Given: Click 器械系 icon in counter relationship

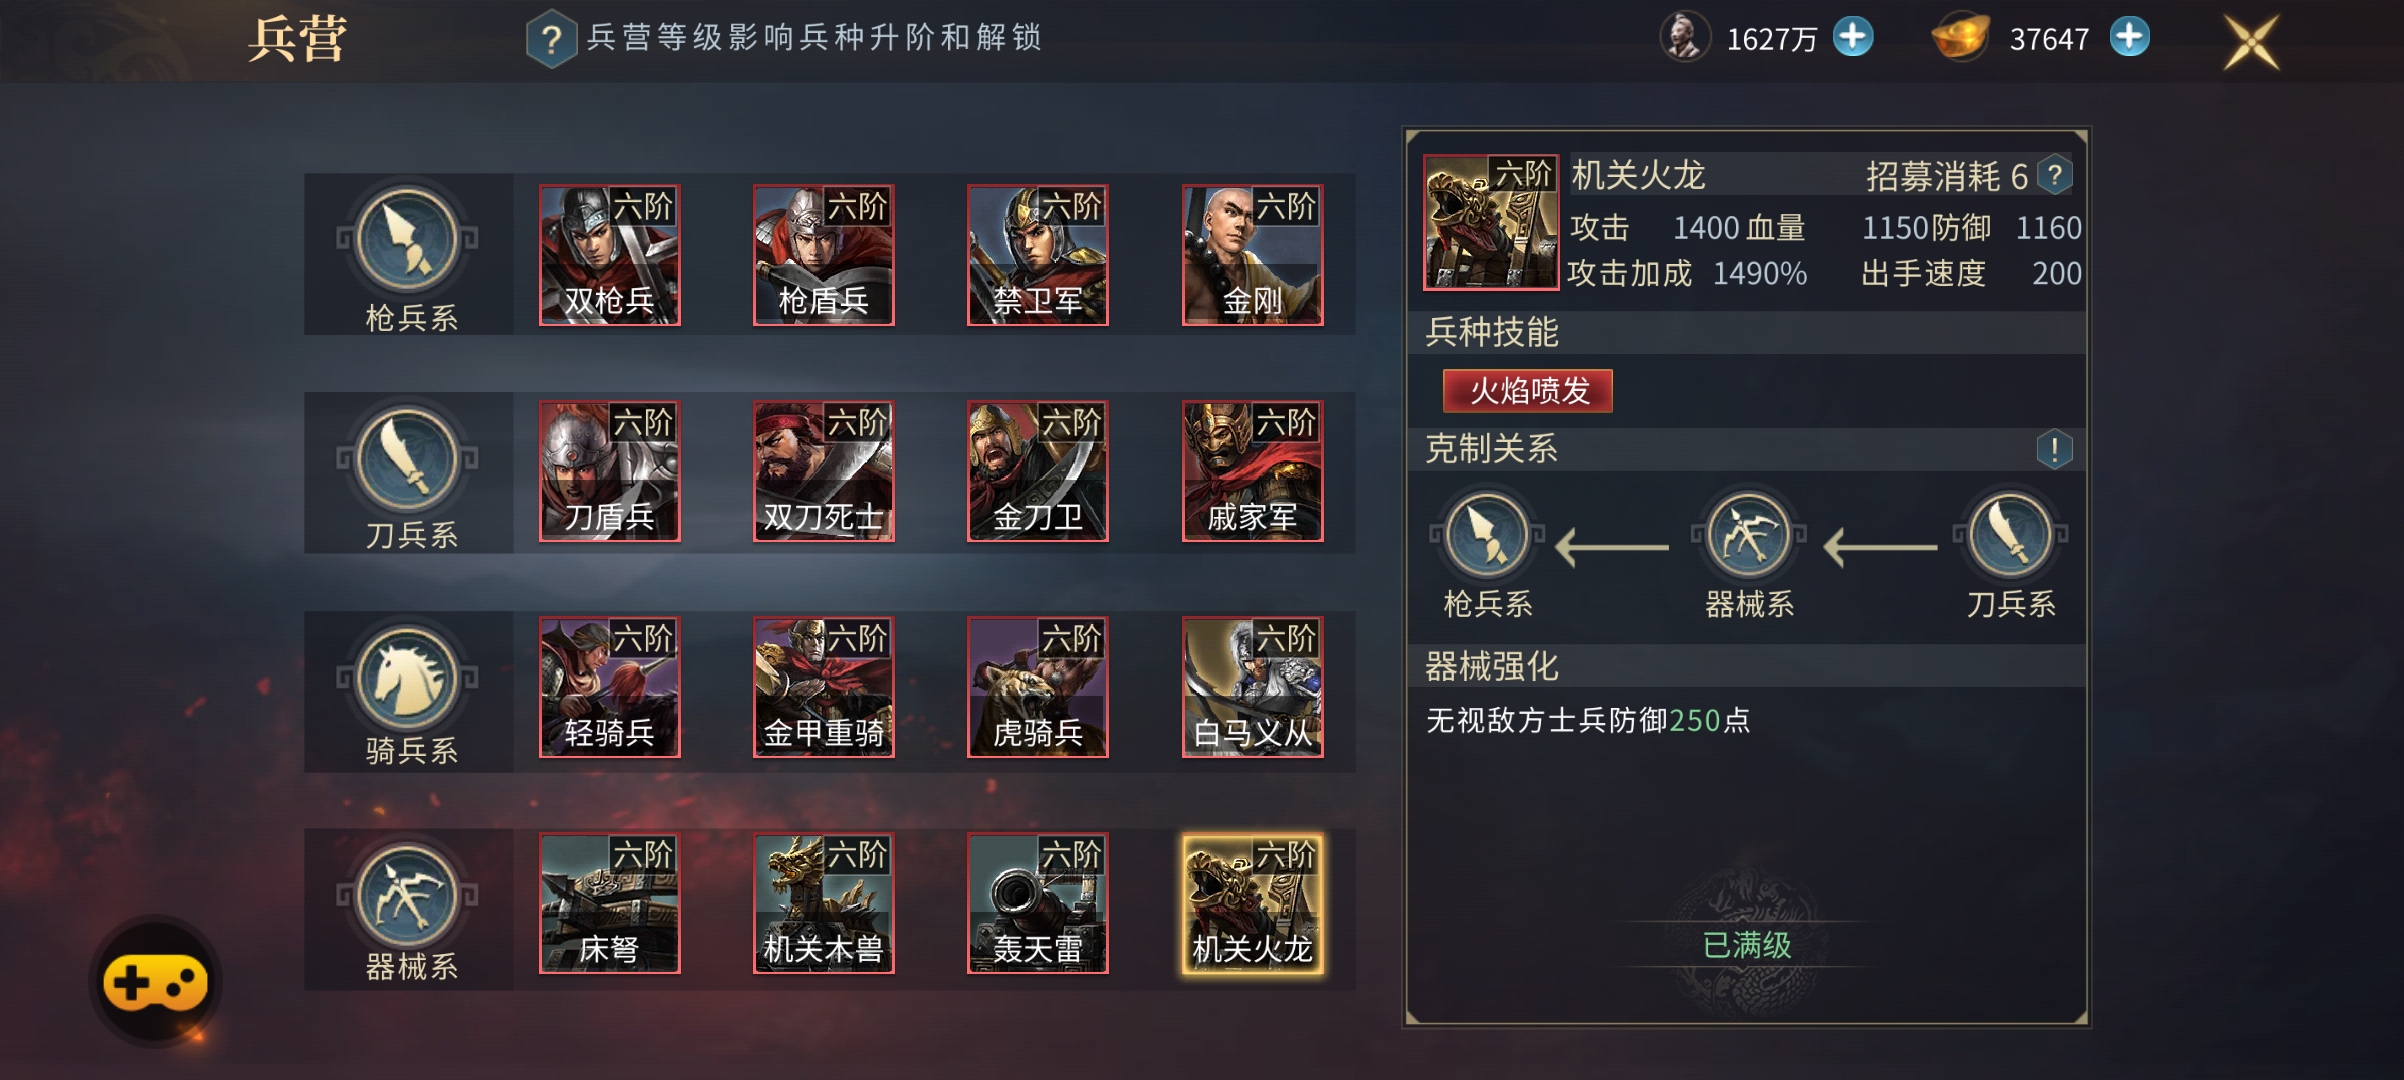Looking at the screenshot, I should pyautogui.click(x=1749, y=536).
